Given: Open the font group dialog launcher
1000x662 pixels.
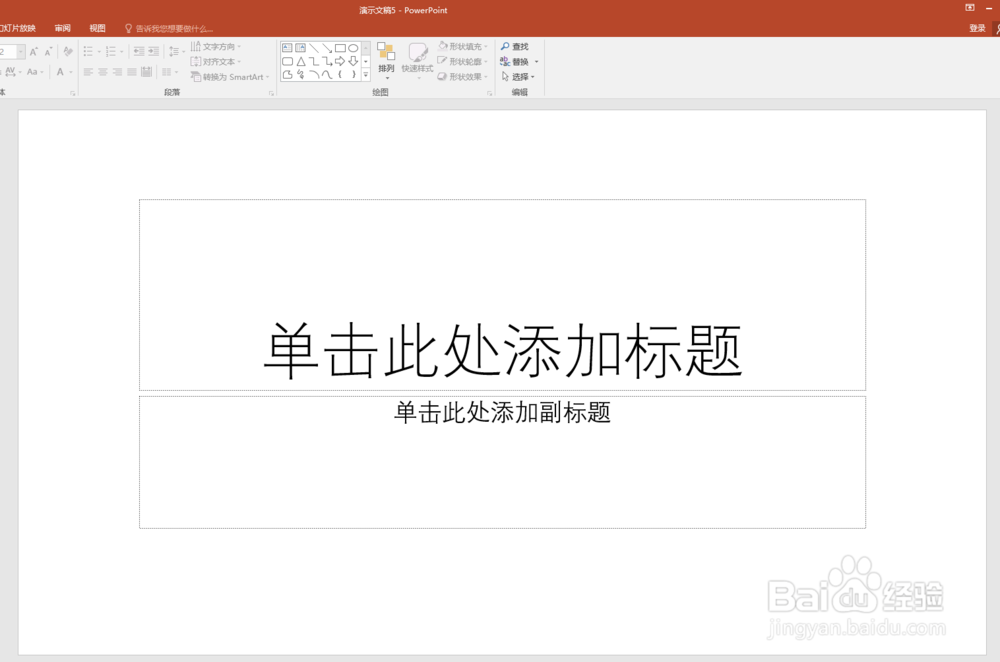Looking at the screenshot, I should (73, 93).
